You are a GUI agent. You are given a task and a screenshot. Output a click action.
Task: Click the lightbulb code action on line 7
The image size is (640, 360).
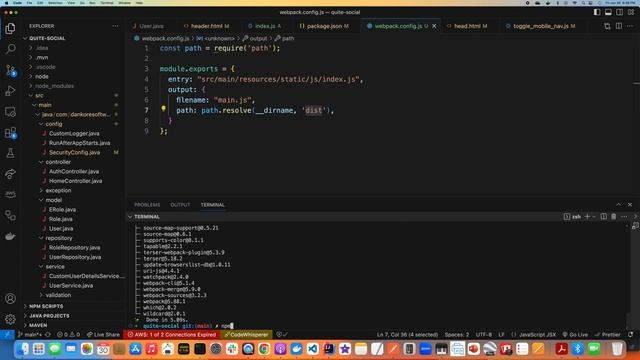pyautogui.click(x=163, y=109)
